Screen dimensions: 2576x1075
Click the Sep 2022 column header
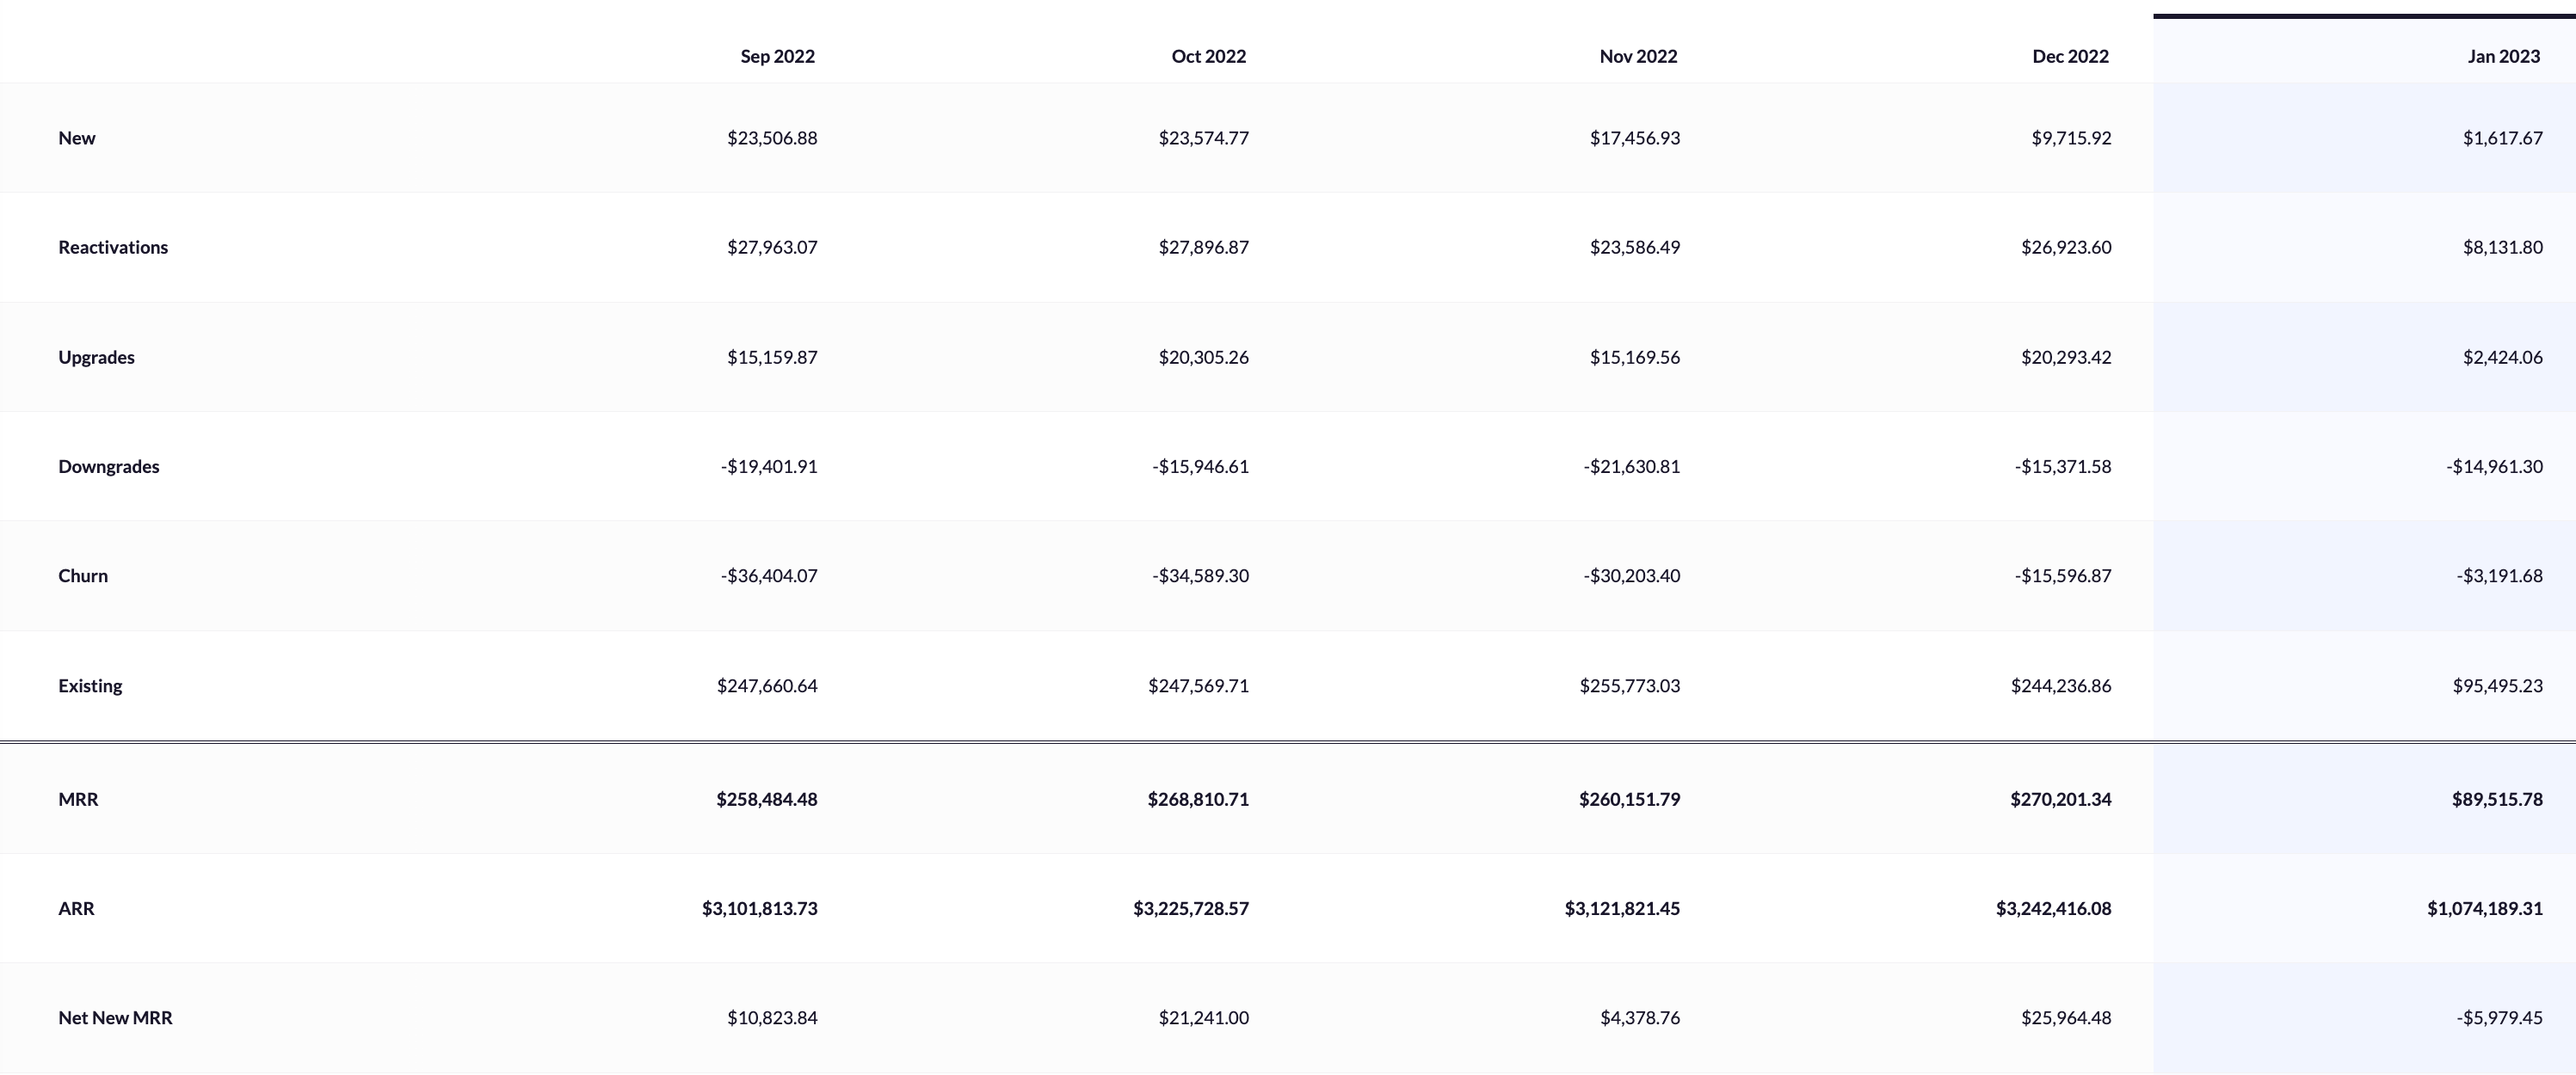point(777,56)
